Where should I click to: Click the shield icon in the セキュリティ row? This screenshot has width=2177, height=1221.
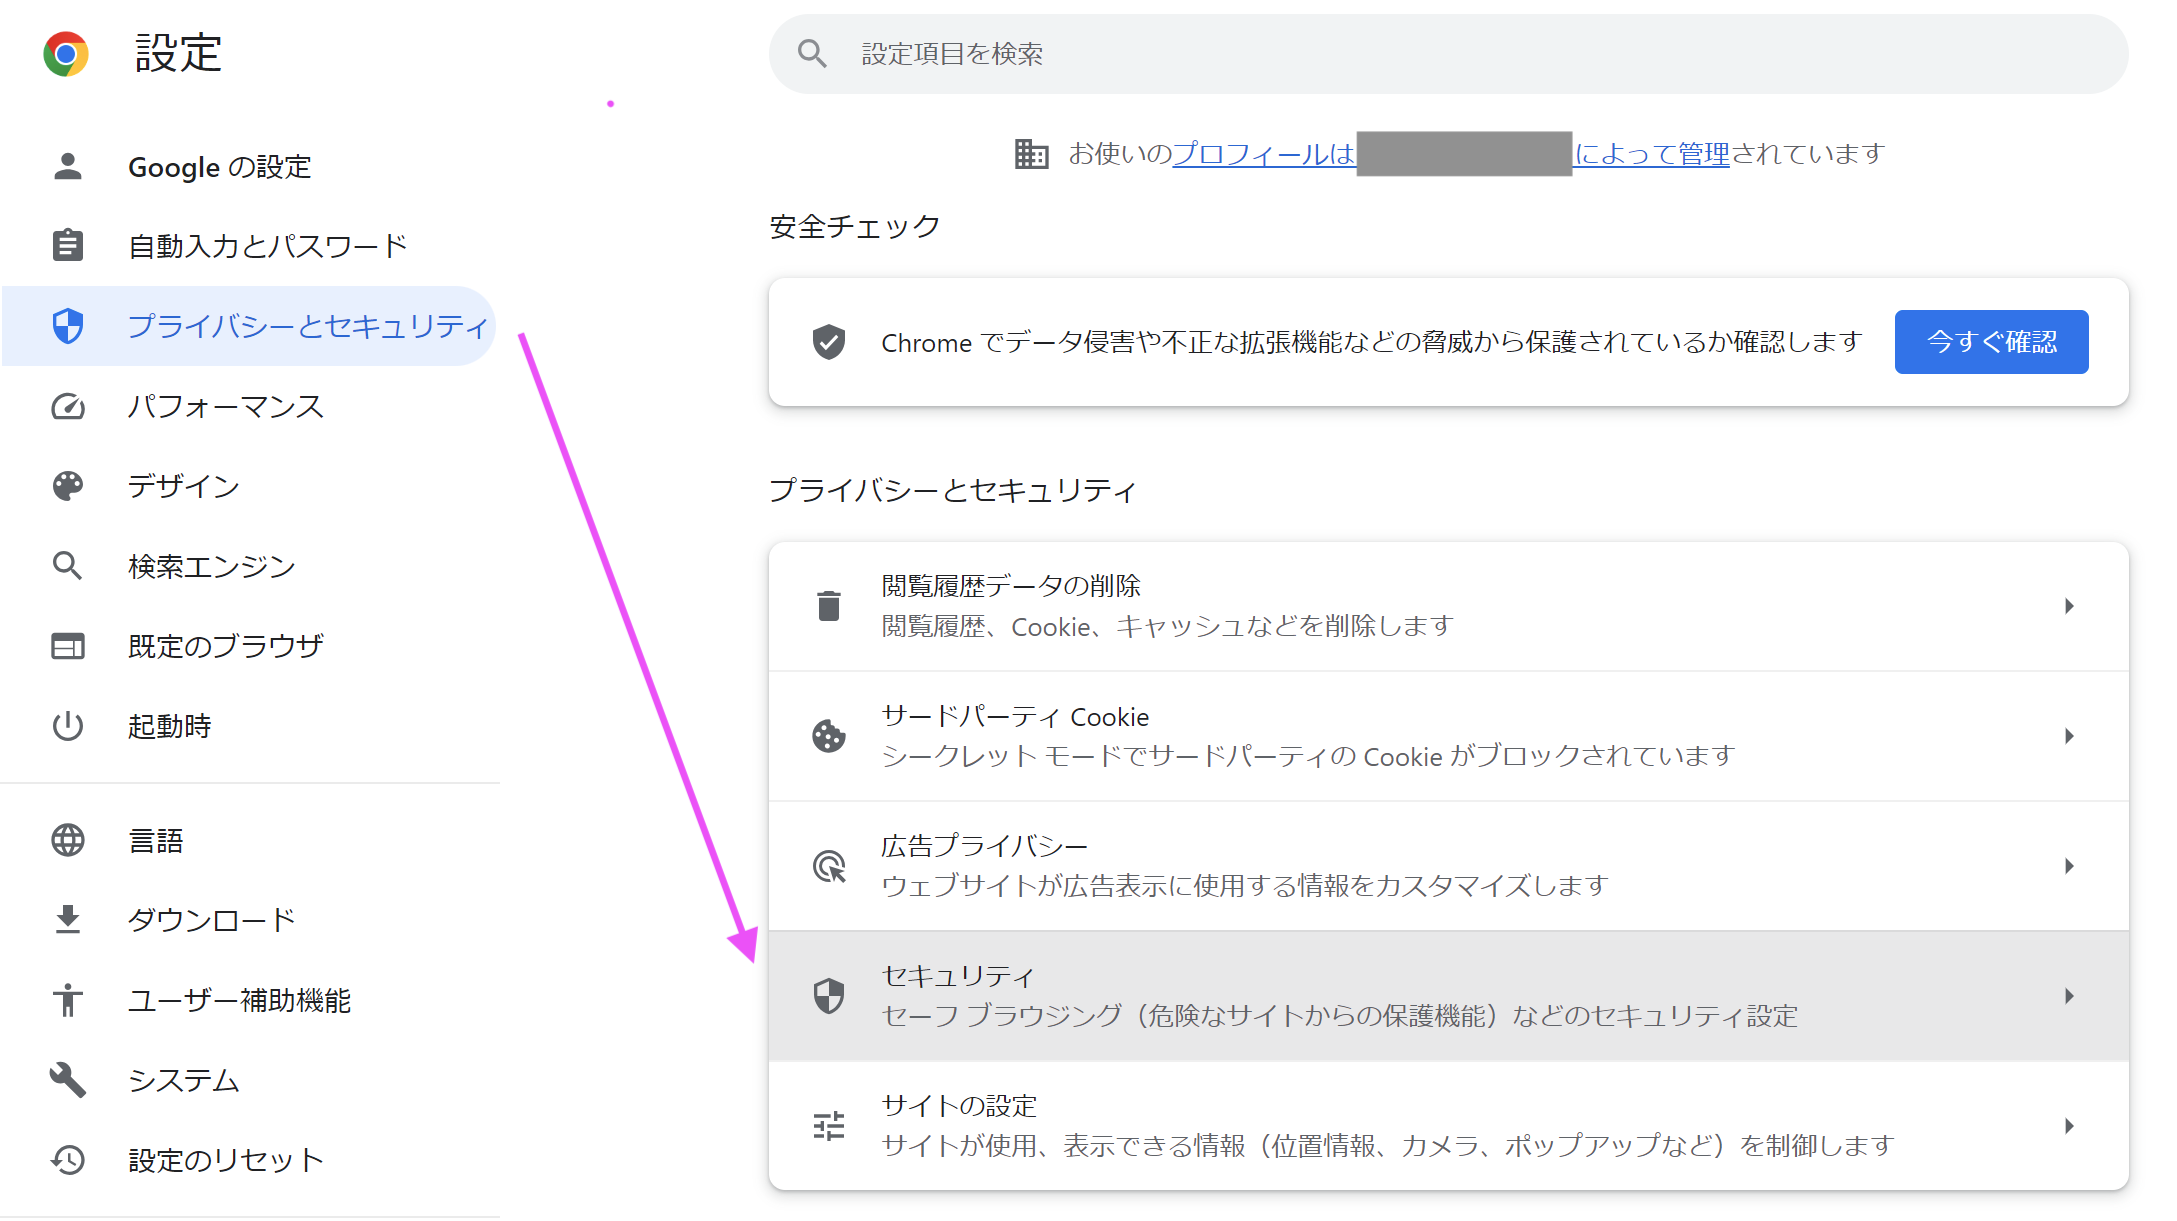tap(828, 996)
